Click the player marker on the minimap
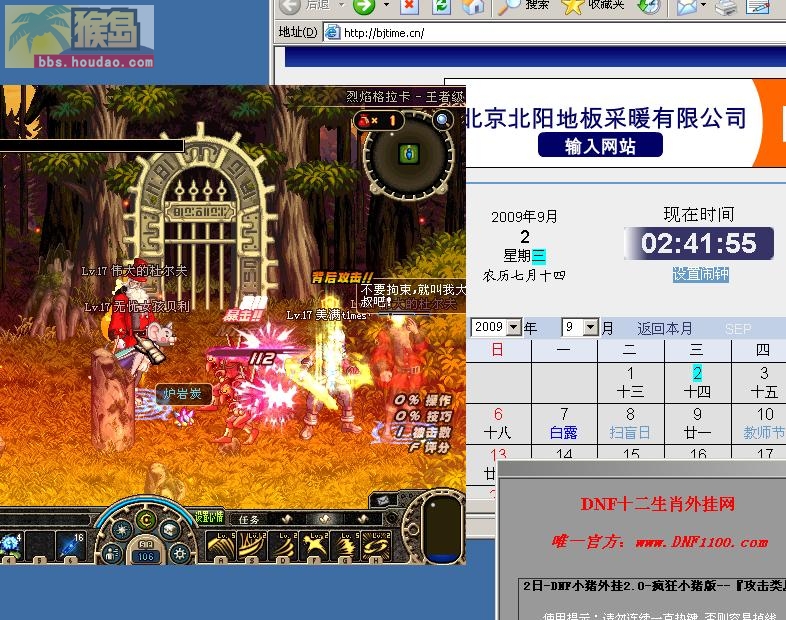Image resolution: width=786 pixels, height=620 pixels. [x=410, y=153]
